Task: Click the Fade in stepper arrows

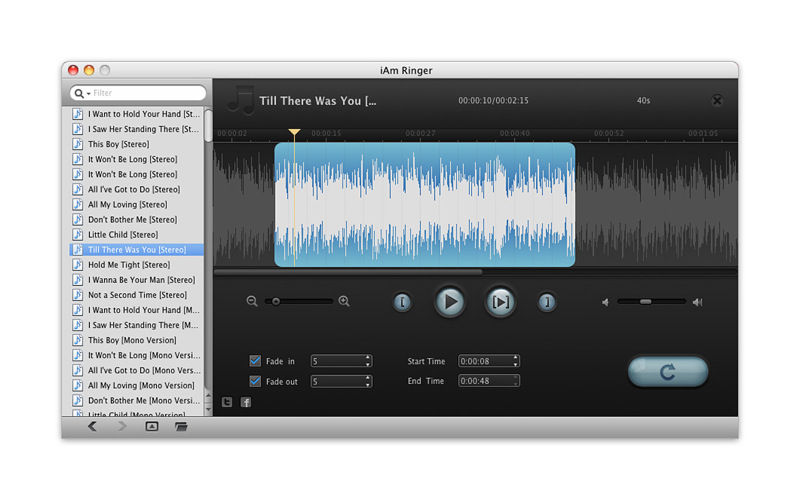Action: click(368, 361)
